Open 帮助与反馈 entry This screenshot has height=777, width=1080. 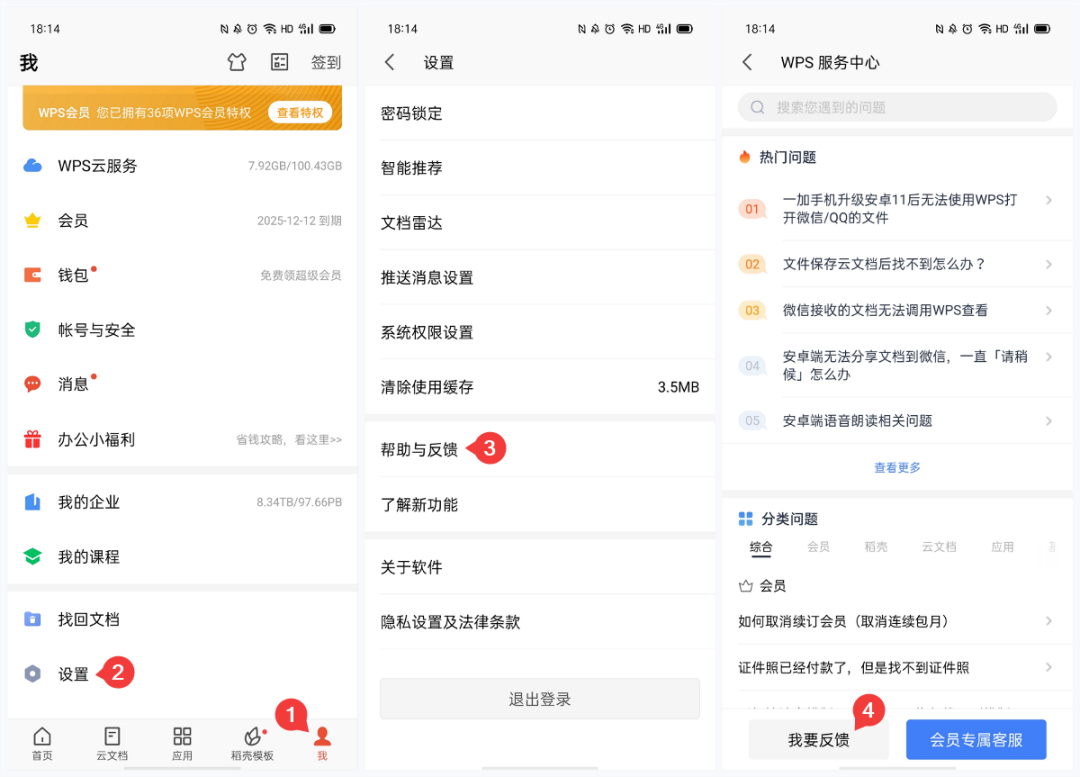540,449
